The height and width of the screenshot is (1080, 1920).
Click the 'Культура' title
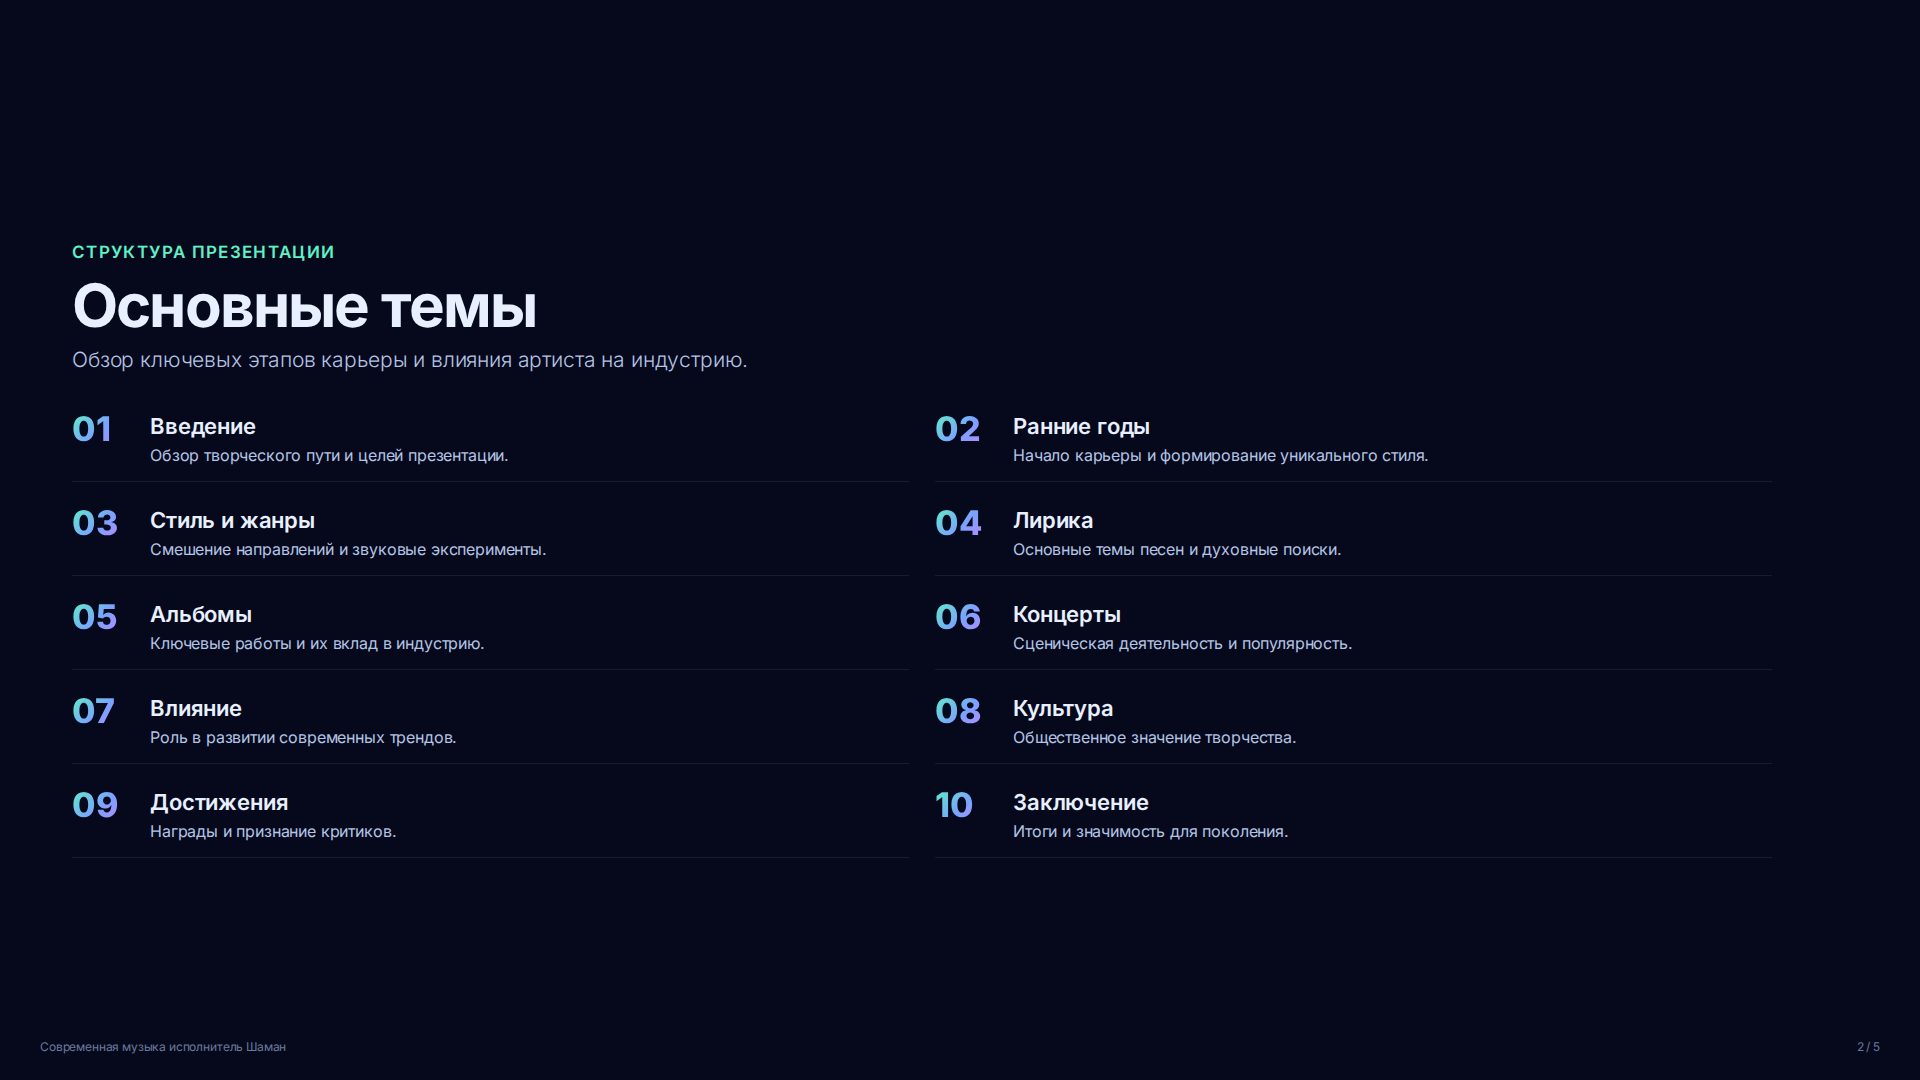pyautogui.click(x=1063, y=709)
